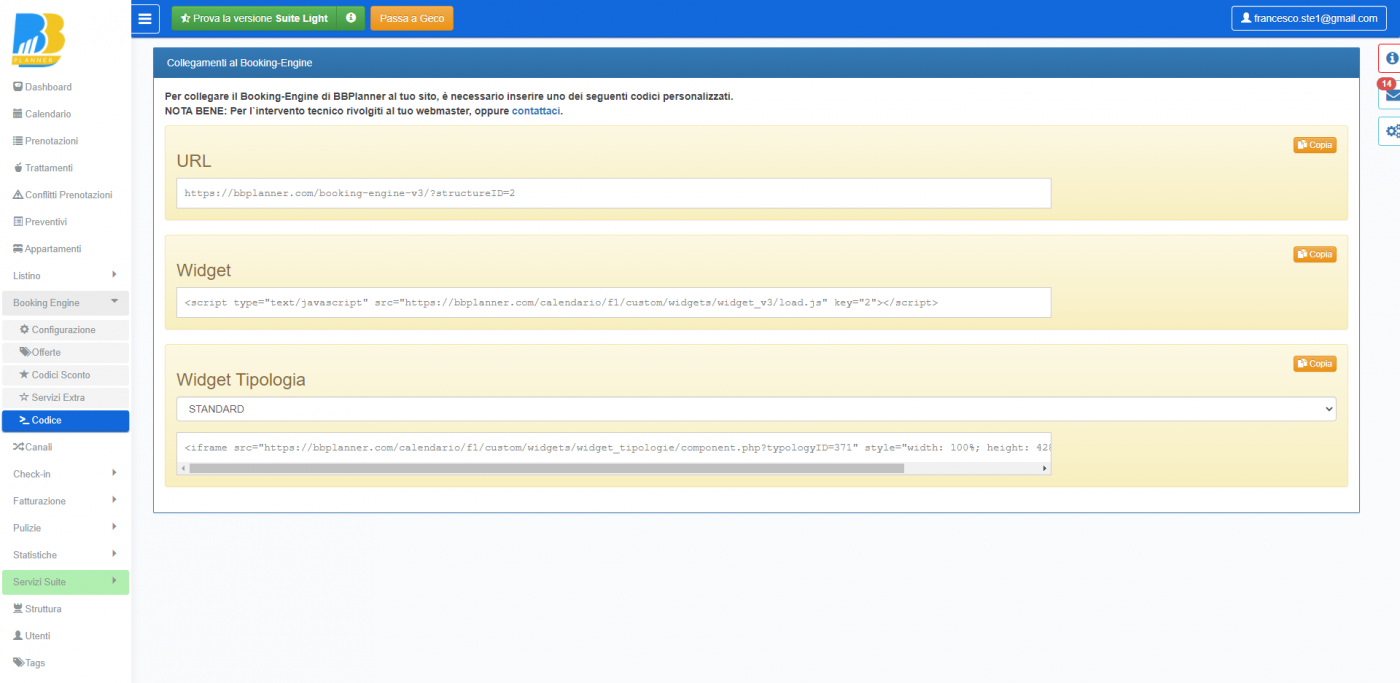Expand the Check-in submenu
Image resolution: width=1400 pixels, height=683 pixels.
tap(65, 474)
